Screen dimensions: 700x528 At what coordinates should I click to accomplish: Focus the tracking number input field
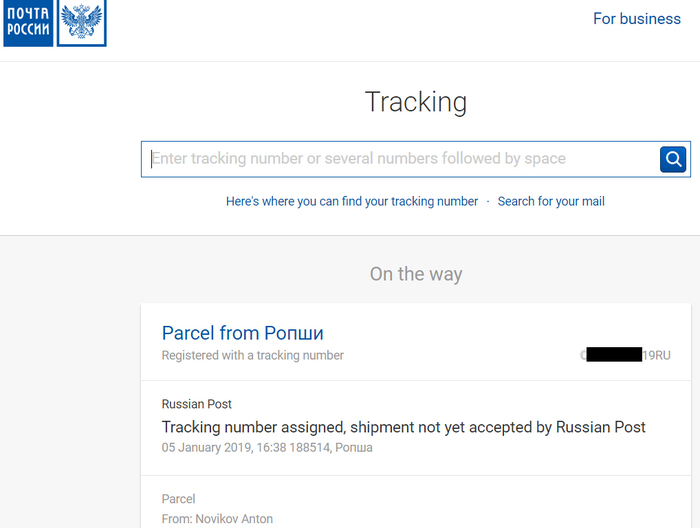click(x=400, y=158)
